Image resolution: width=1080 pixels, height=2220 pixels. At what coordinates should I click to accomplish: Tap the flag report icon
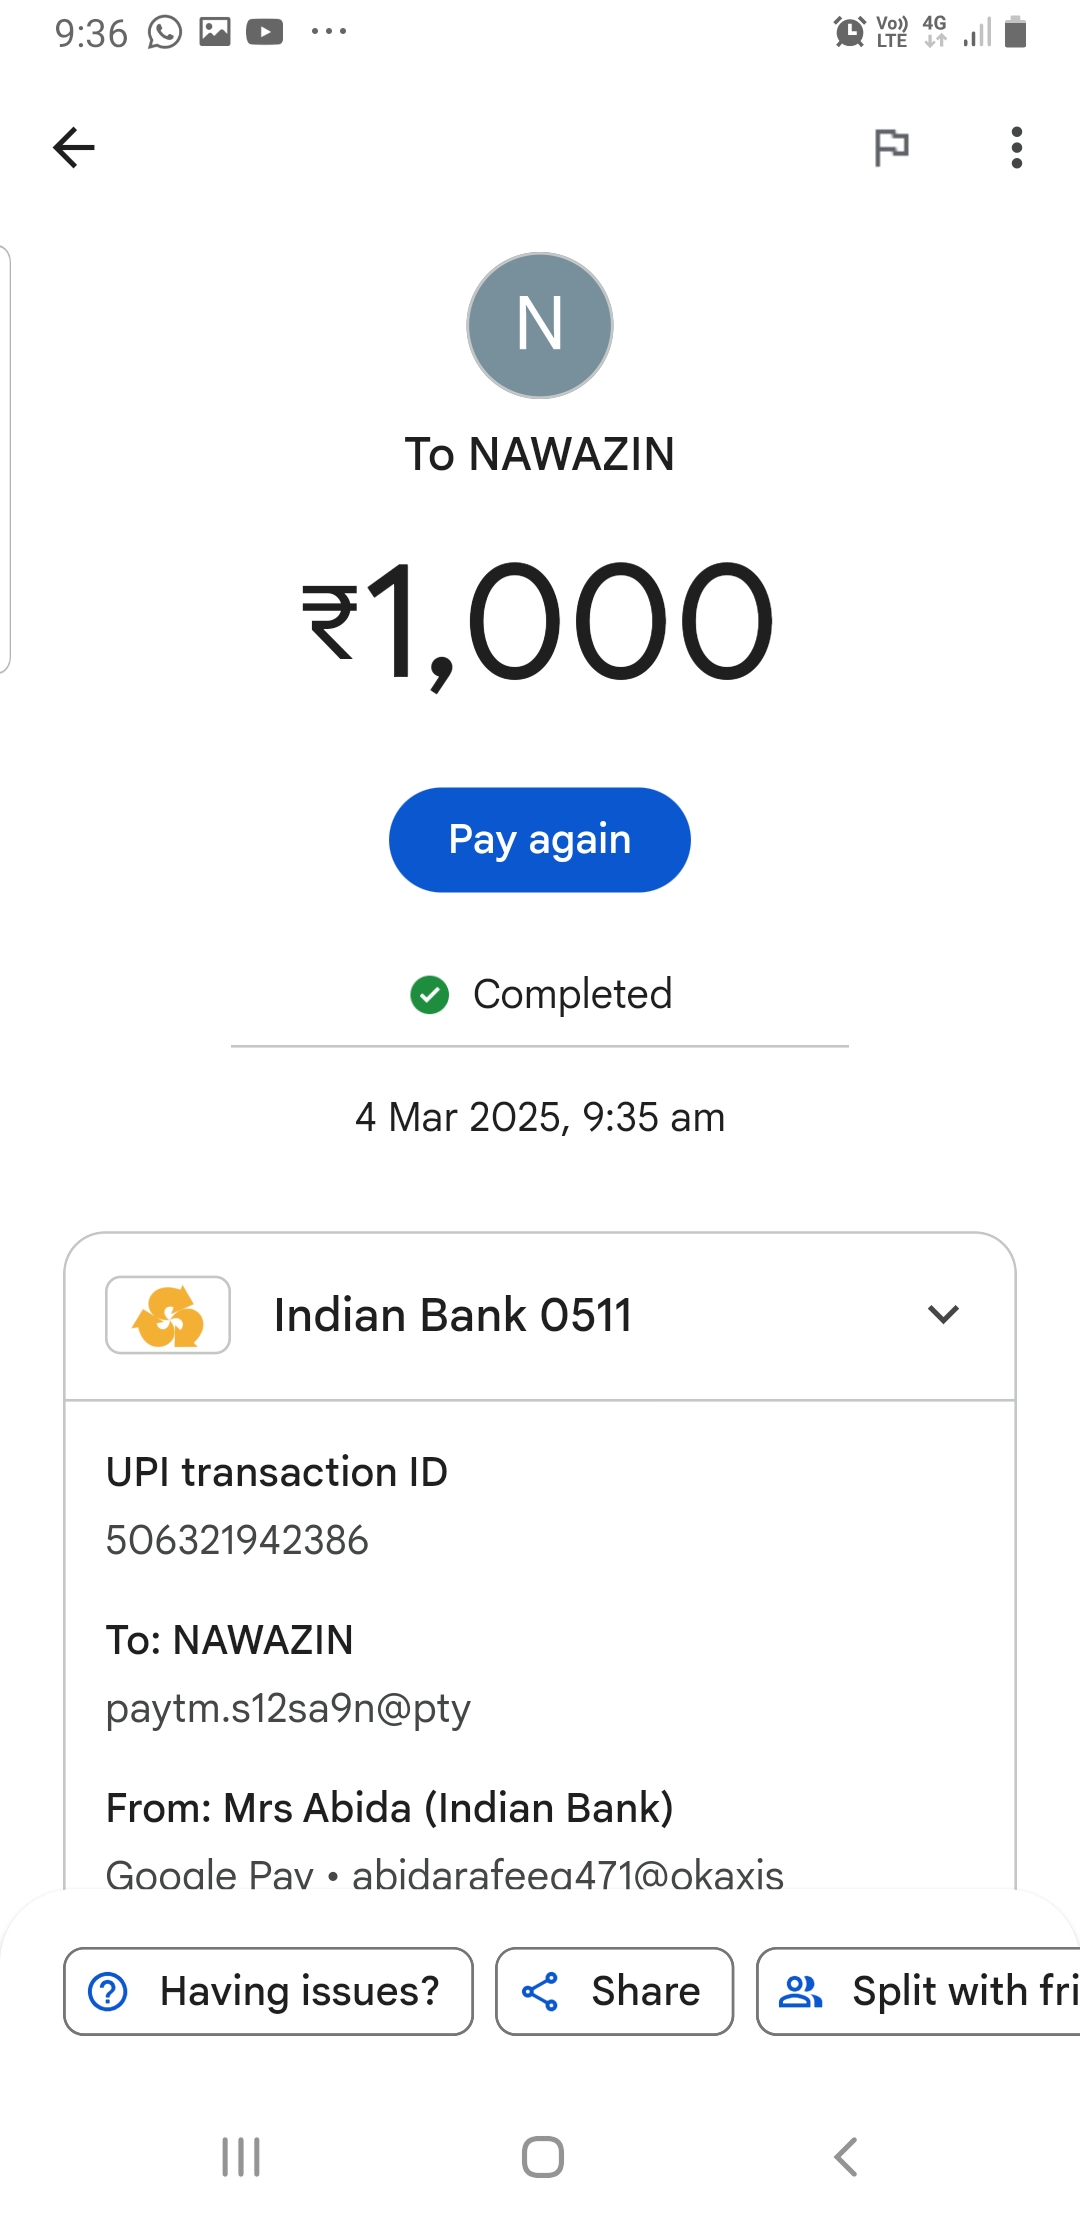[891, 148]
